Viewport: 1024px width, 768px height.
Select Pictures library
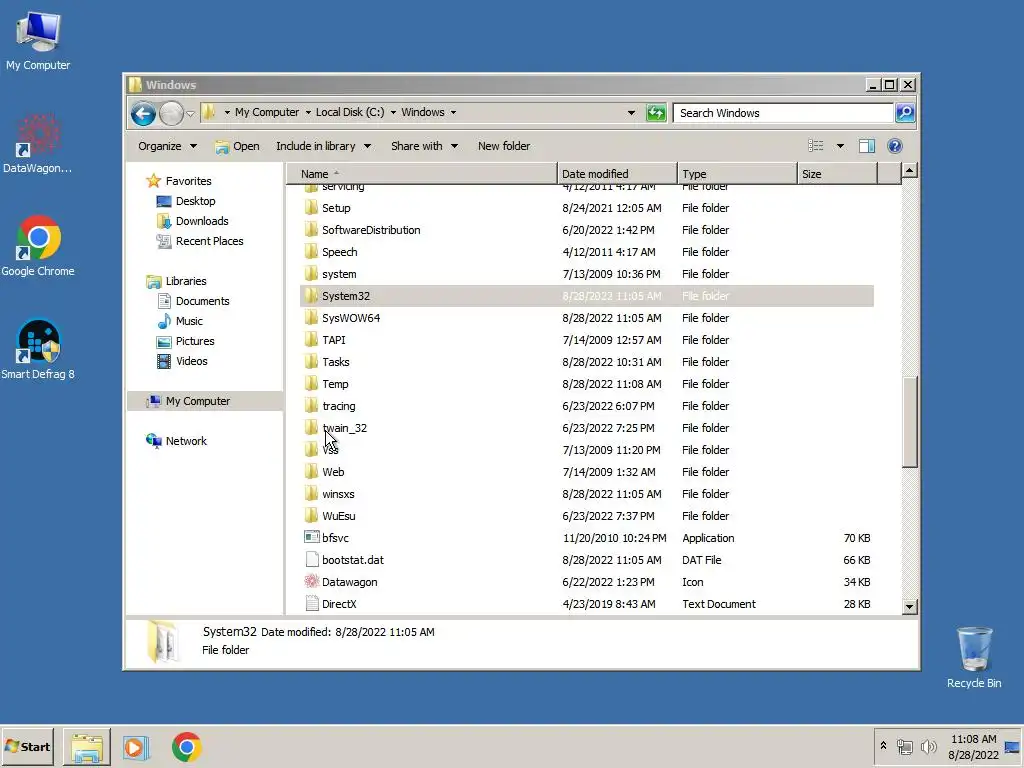pos(195,341)
